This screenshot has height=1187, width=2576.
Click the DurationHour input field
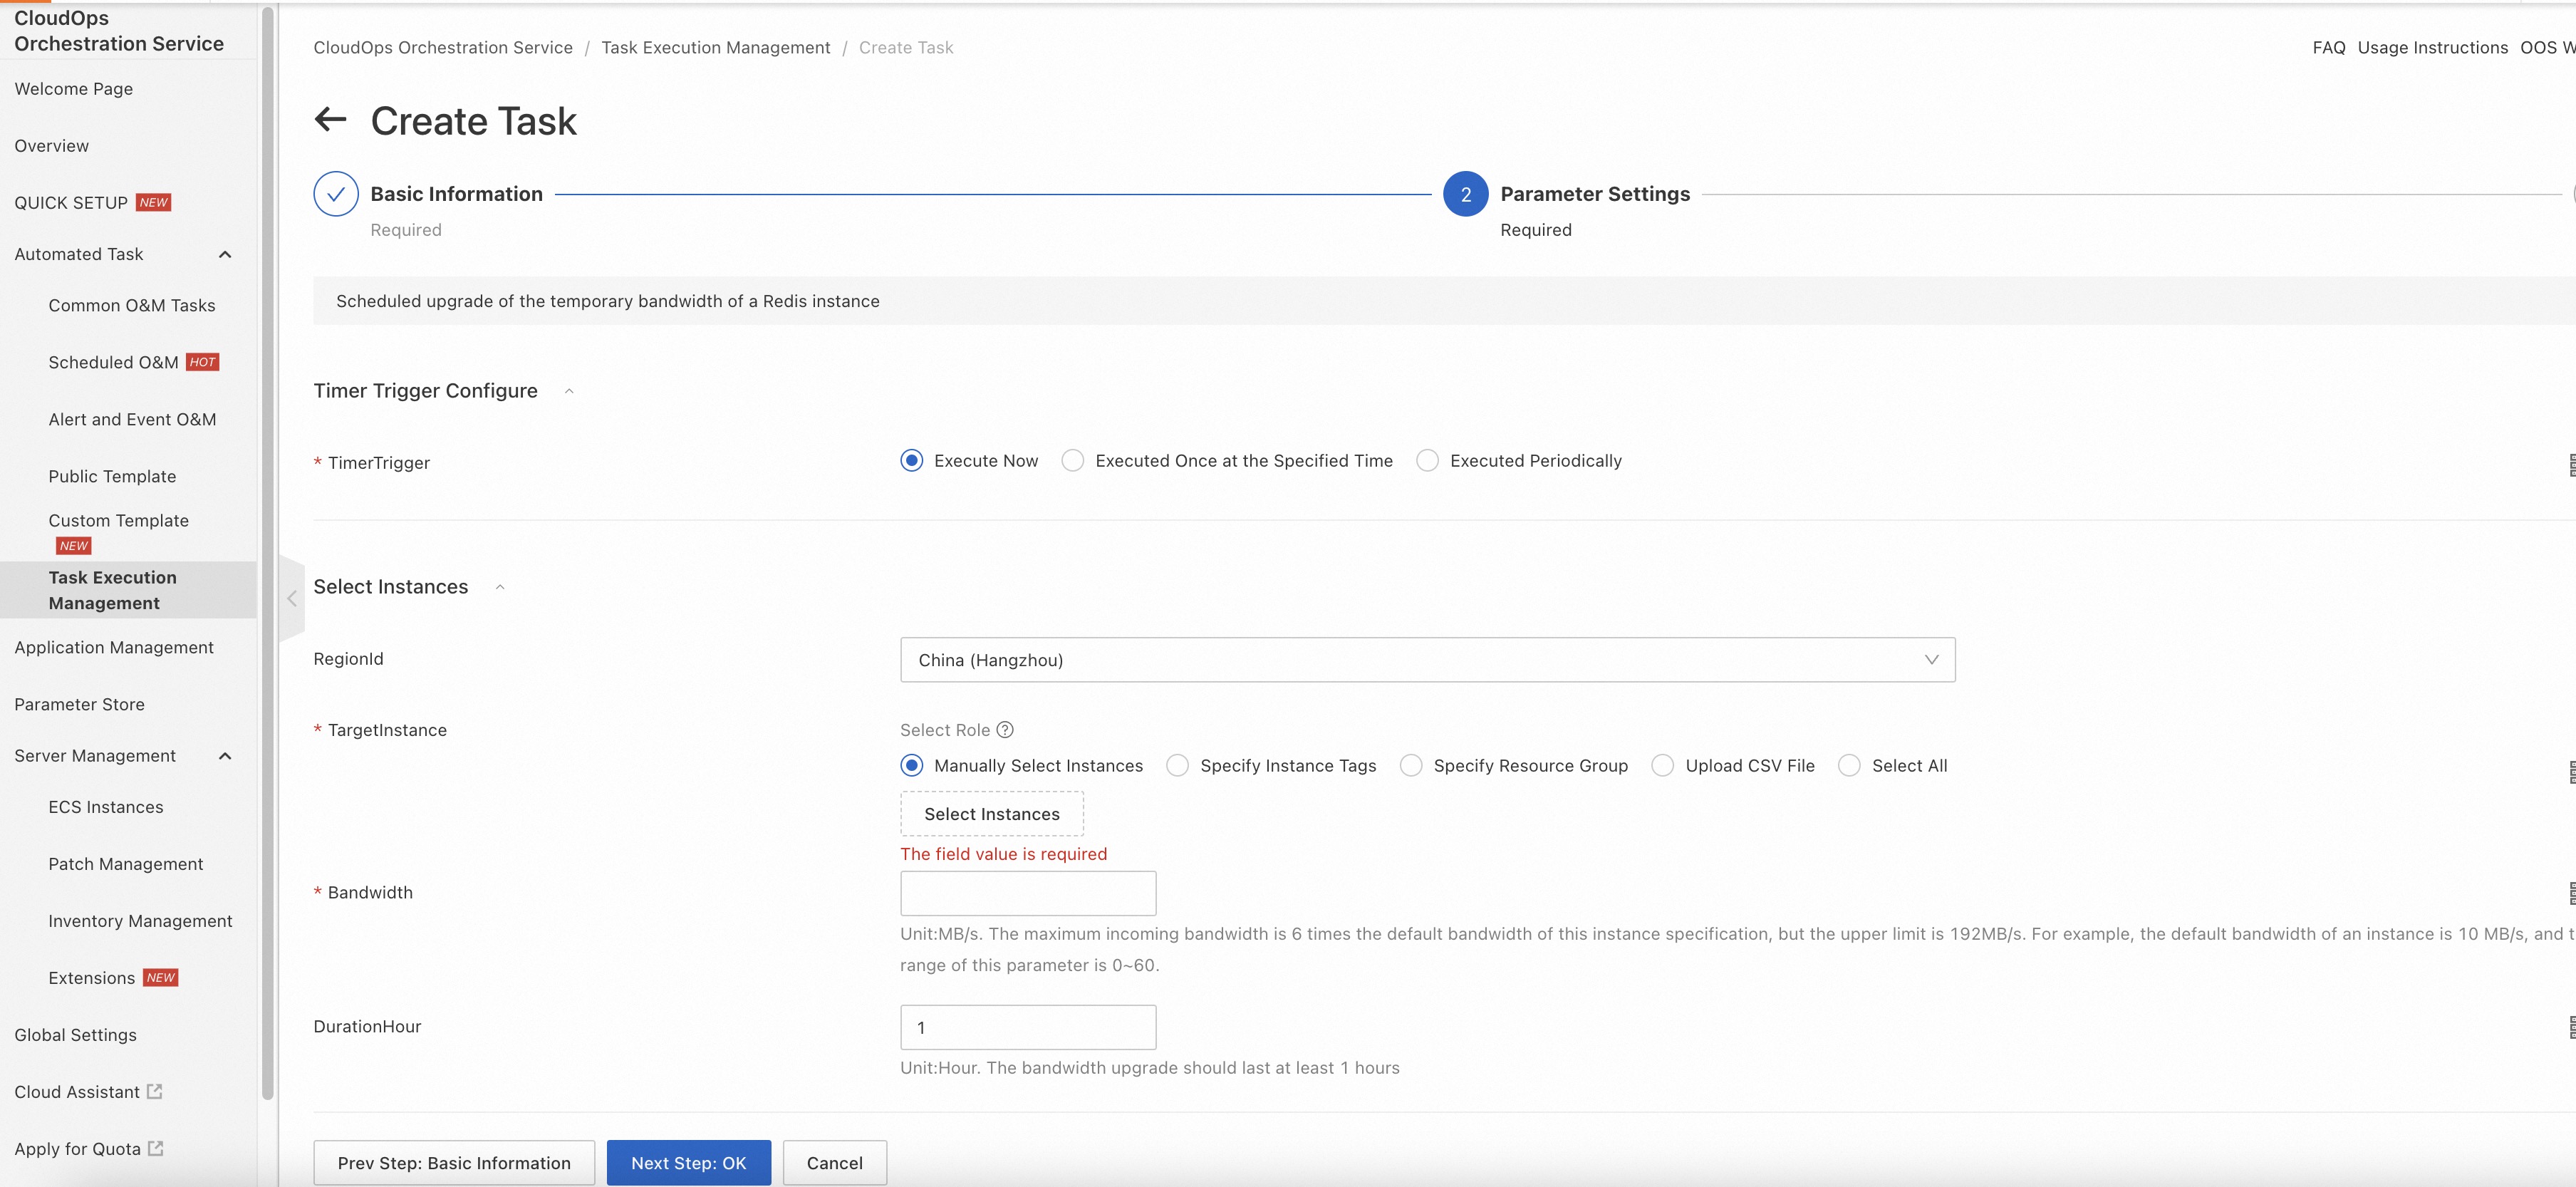point(1028,1028)
